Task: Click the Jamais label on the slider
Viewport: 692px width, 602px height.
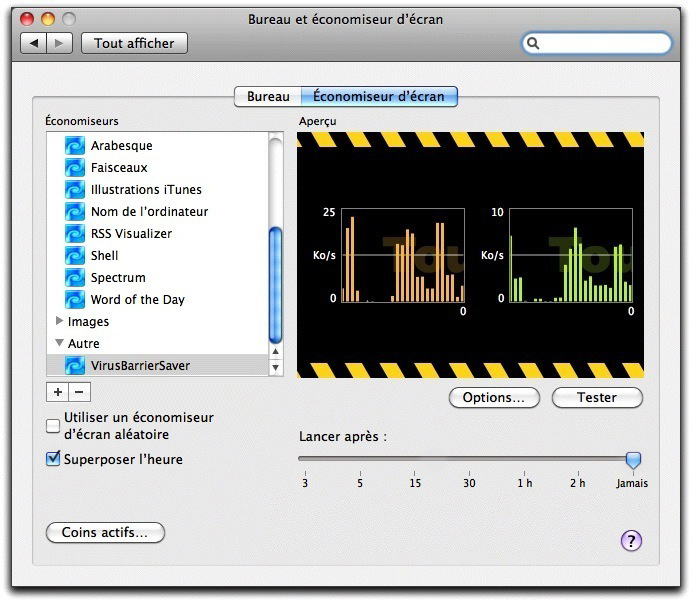Action: click(632, 483)
